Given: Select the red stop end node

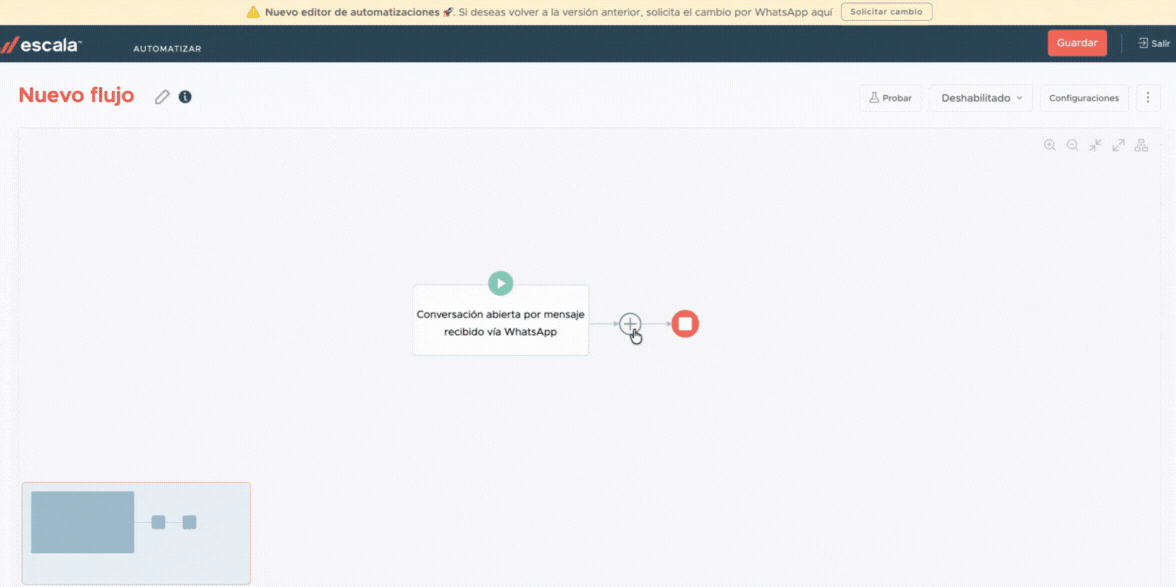Looking at the screenshot, I should (x=685, y=323).
